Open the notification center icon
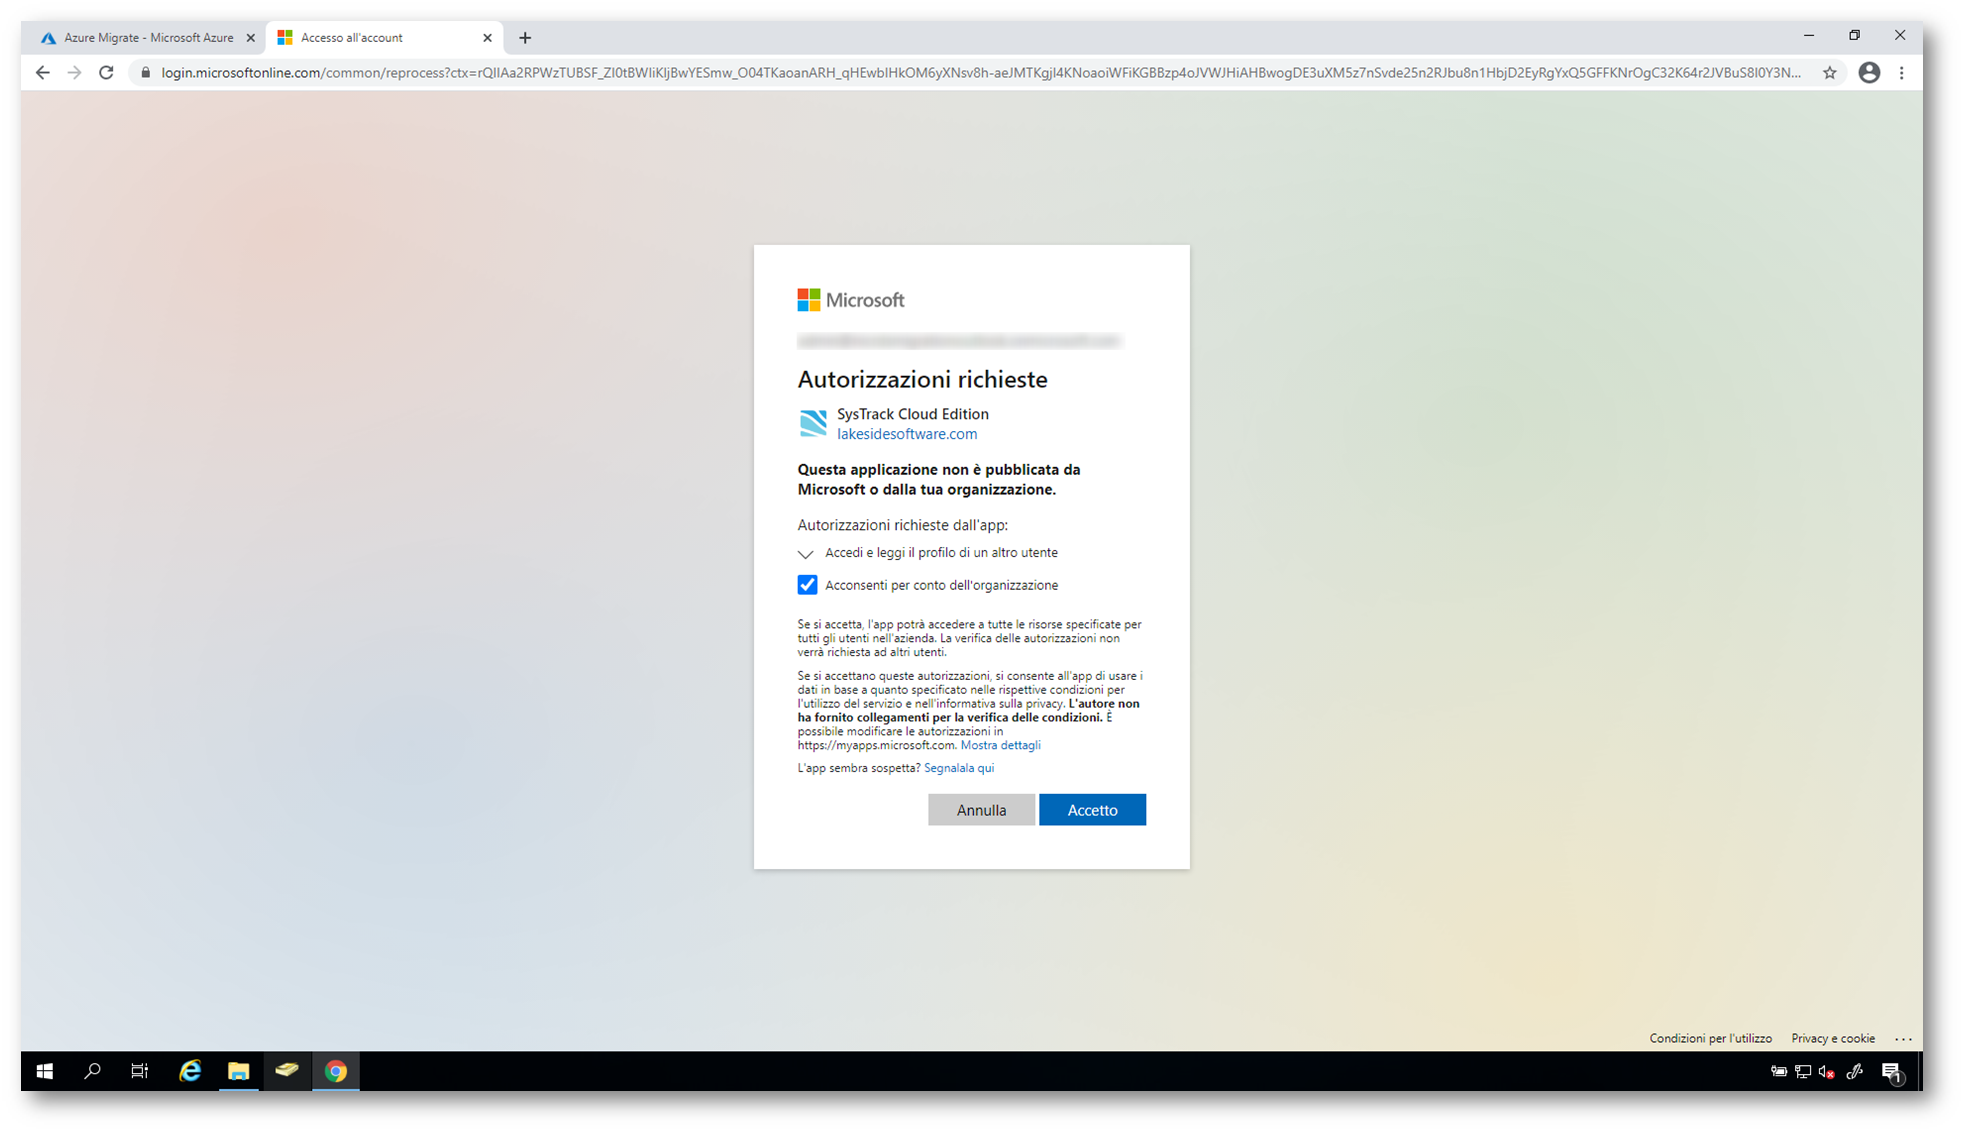The image size is (1965, 1133). [1892, 1072]
